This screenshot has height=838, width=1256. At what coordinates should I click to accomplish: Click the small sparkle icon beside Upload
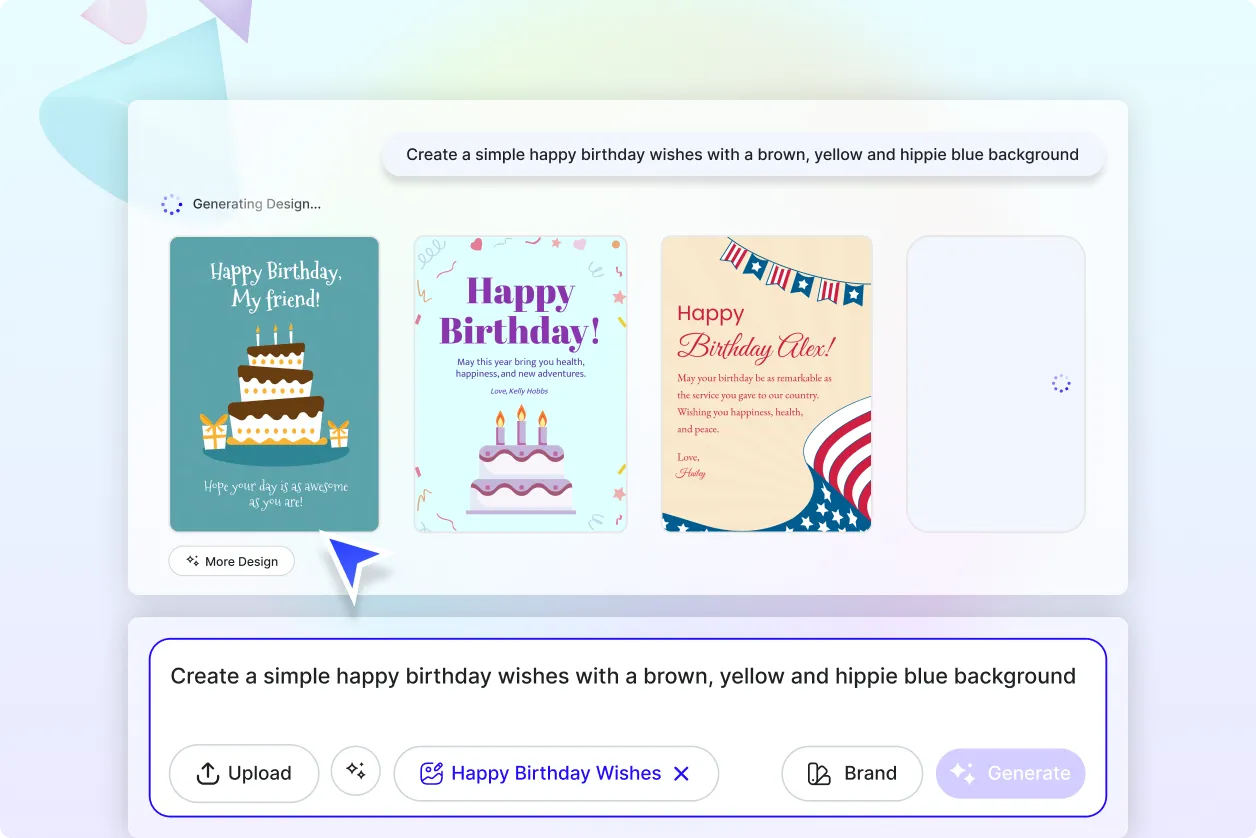tap(356, 773)
